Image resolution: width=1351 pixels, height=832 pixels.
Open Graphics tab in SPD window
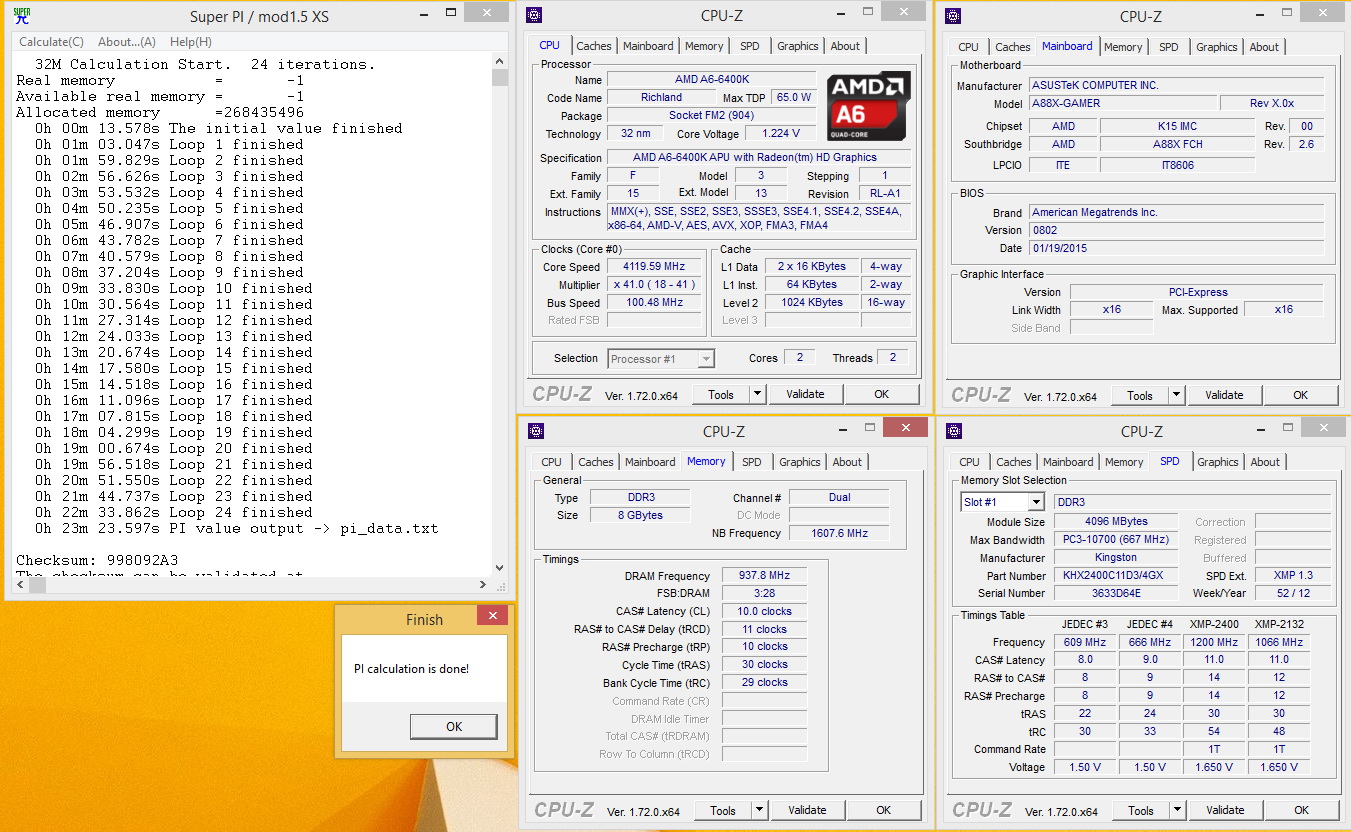[1218, 462]
